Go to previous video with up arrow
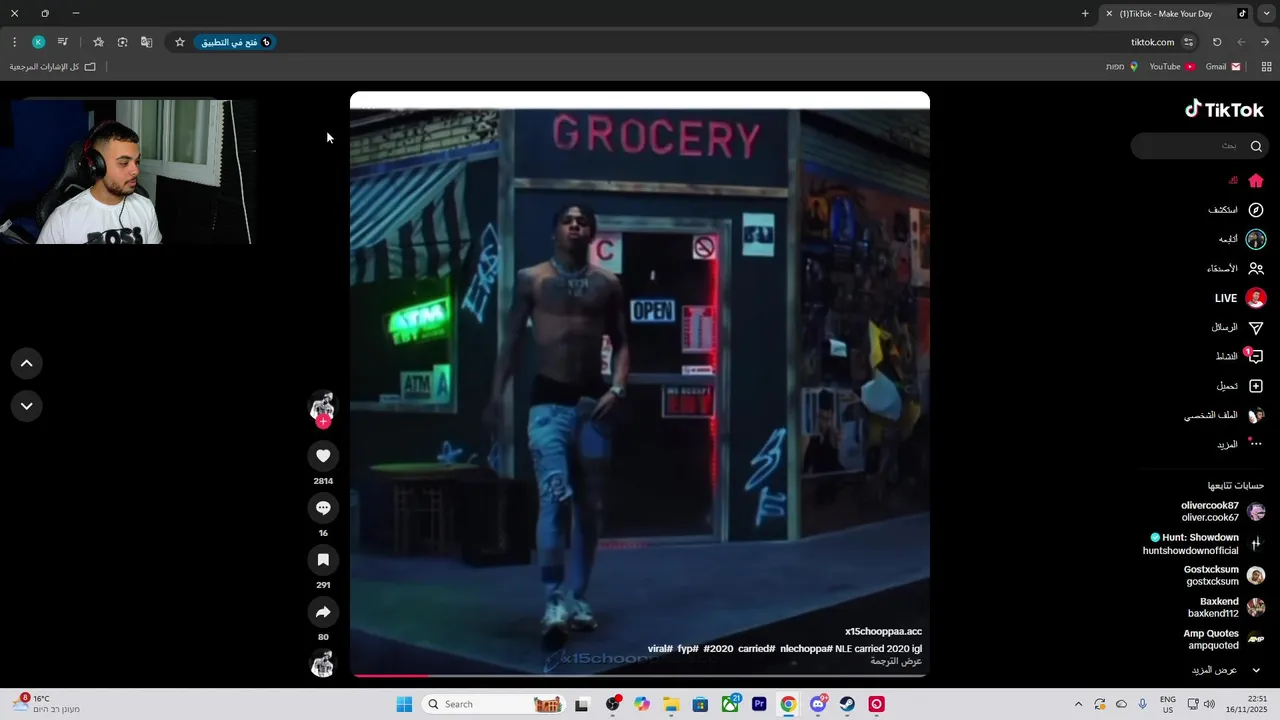Viewport: 1280px width, 720px height. click(27, 364)
